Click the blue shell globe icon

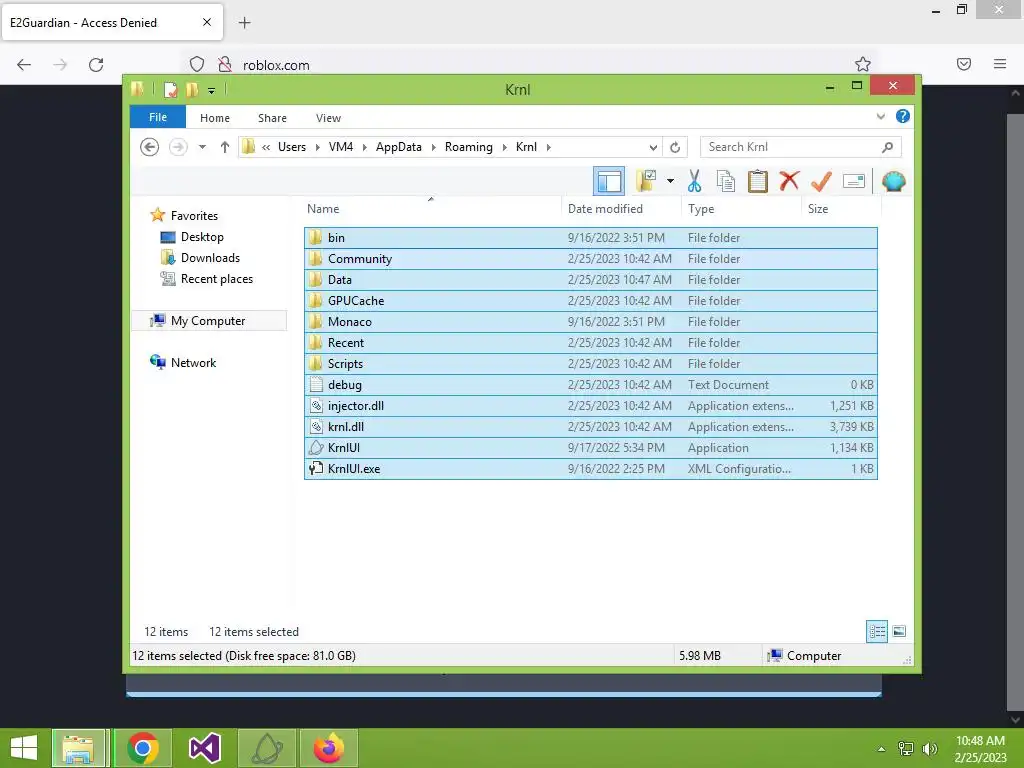(x=893, y=181)
